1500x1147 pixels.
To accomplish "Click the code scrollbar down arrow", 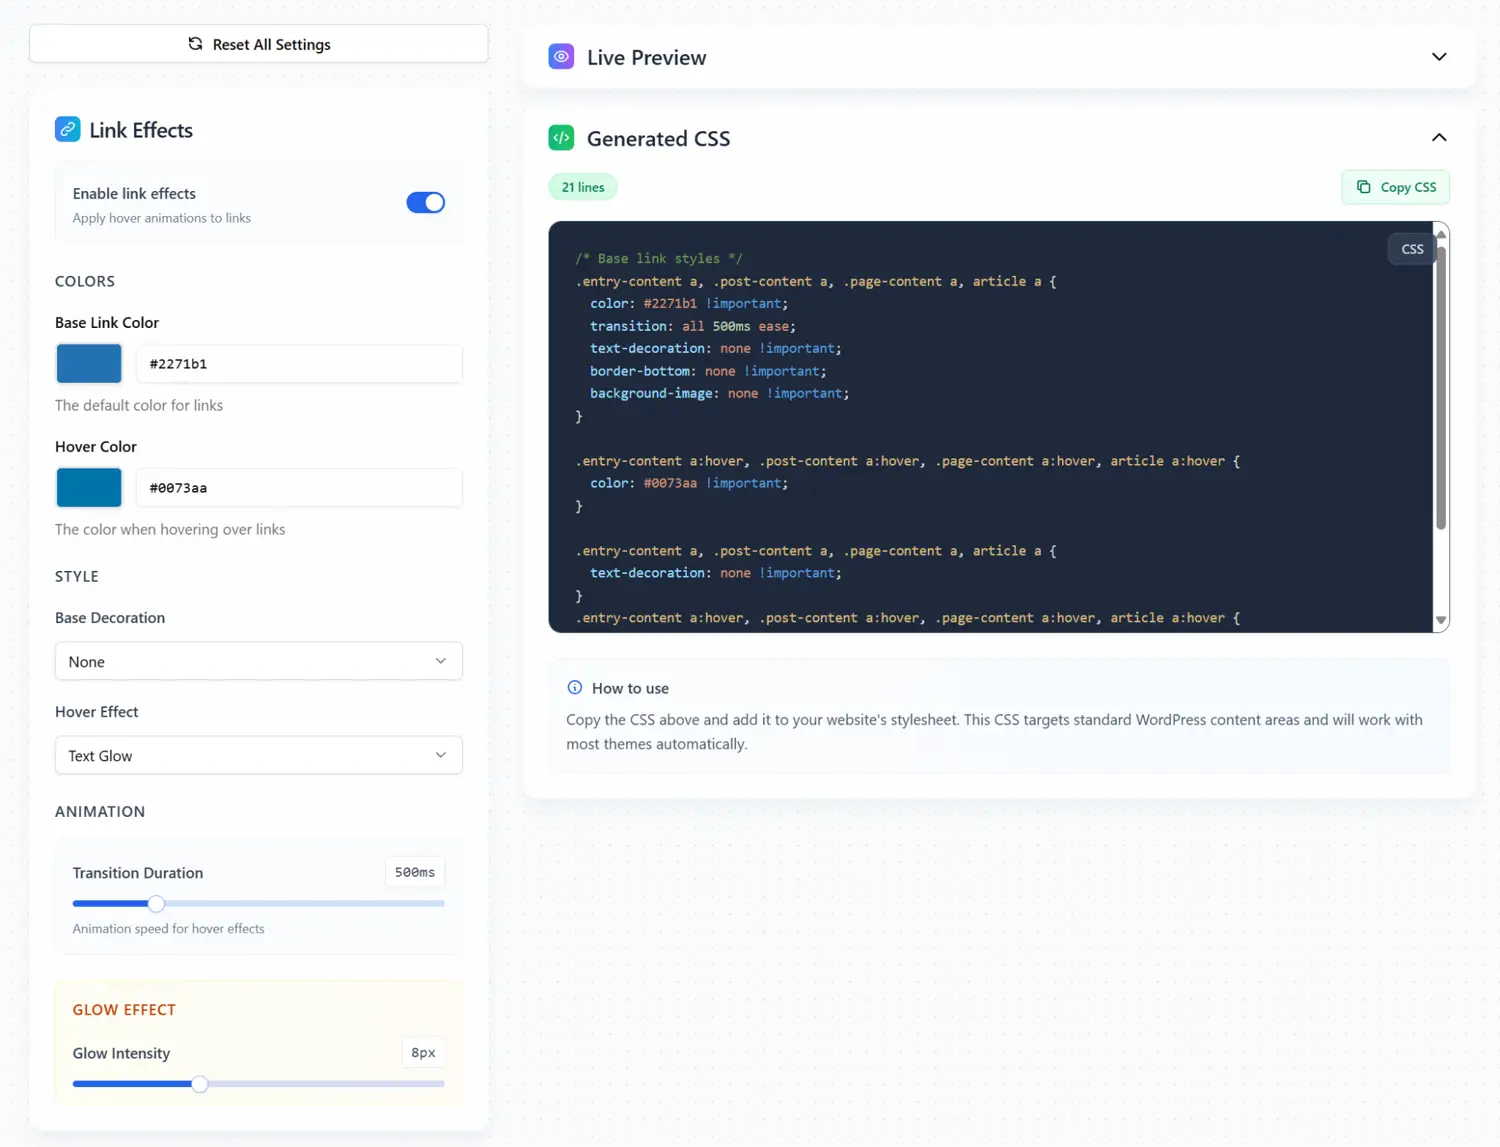I will coord(1441,621).
